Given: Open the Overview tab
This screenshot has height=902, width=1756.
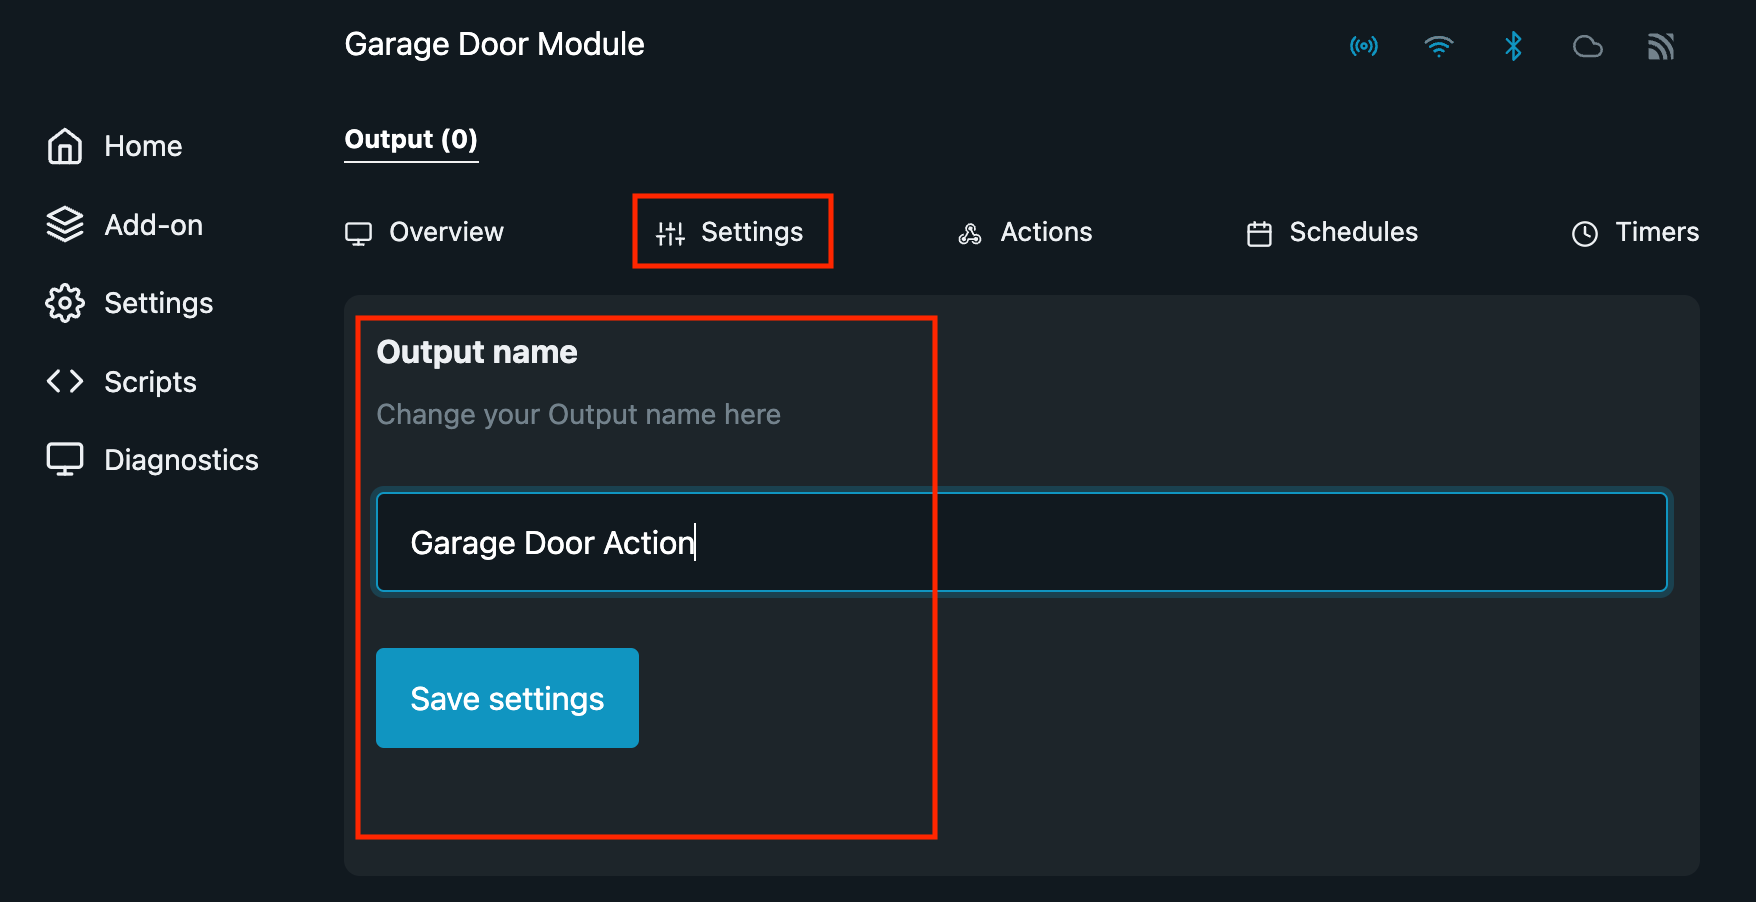Looking at the screenshot, I should click(x=425, y=232).
